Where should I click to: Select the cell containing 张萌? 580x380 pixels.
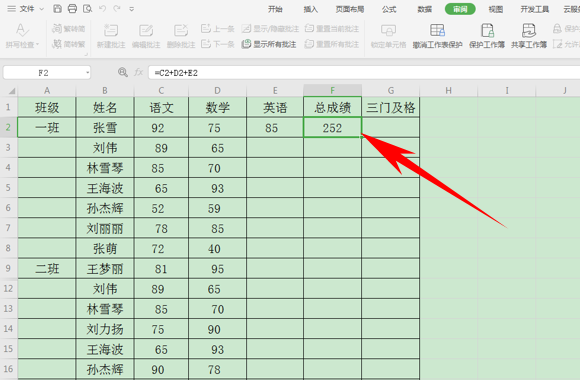[105, 248]
